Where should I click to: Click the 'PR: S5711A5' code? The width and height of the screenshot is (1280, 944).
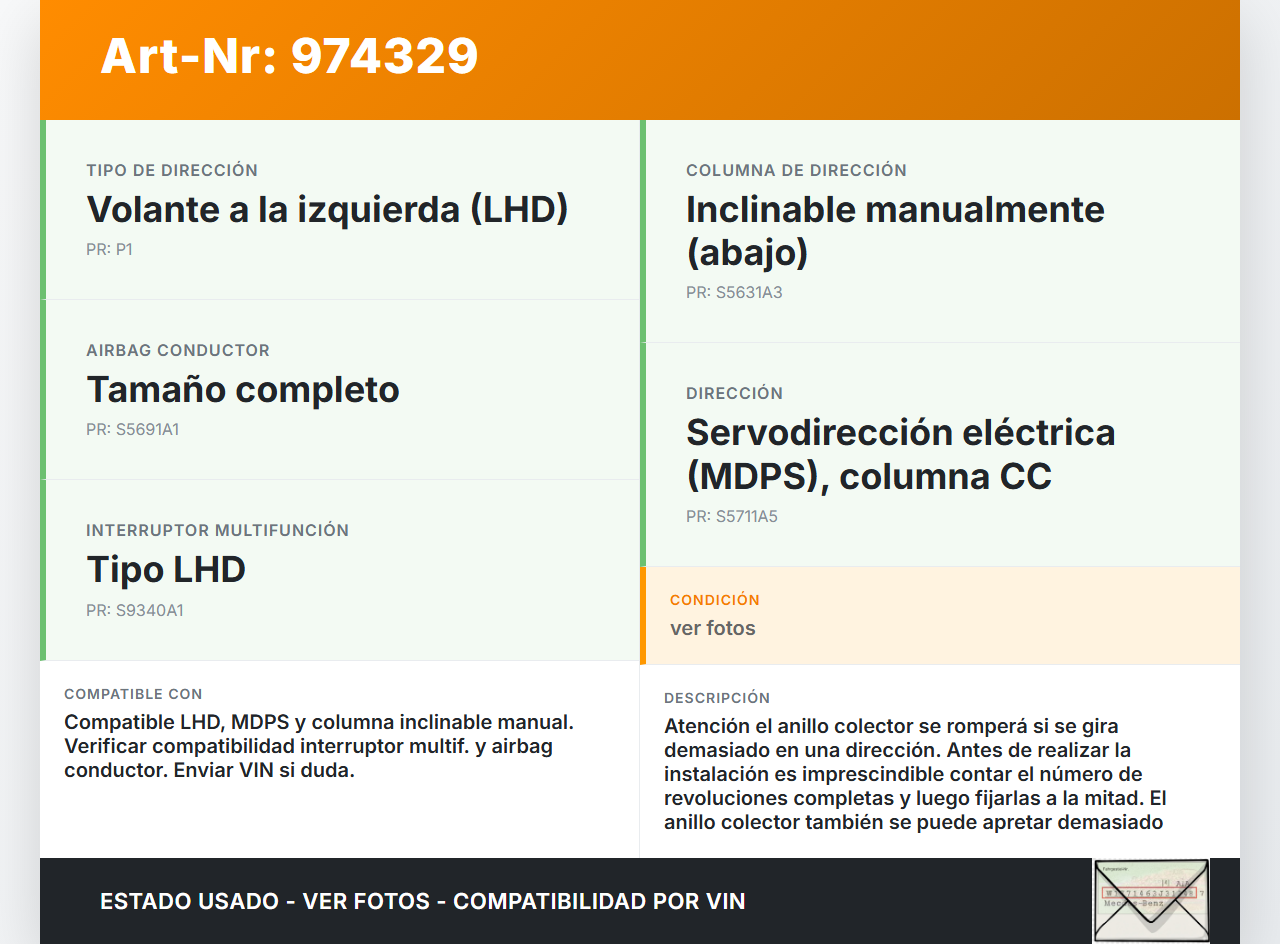click(732, 517)
